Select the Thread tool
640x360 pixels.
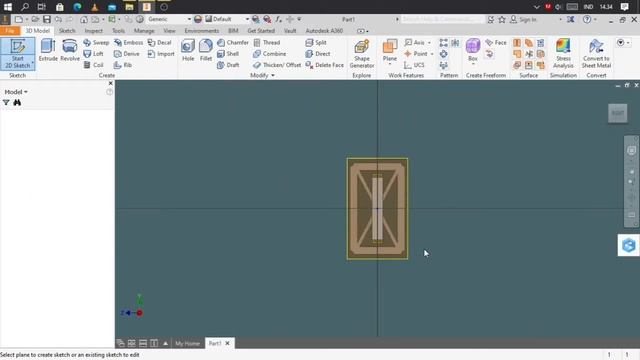coord(267,42)
